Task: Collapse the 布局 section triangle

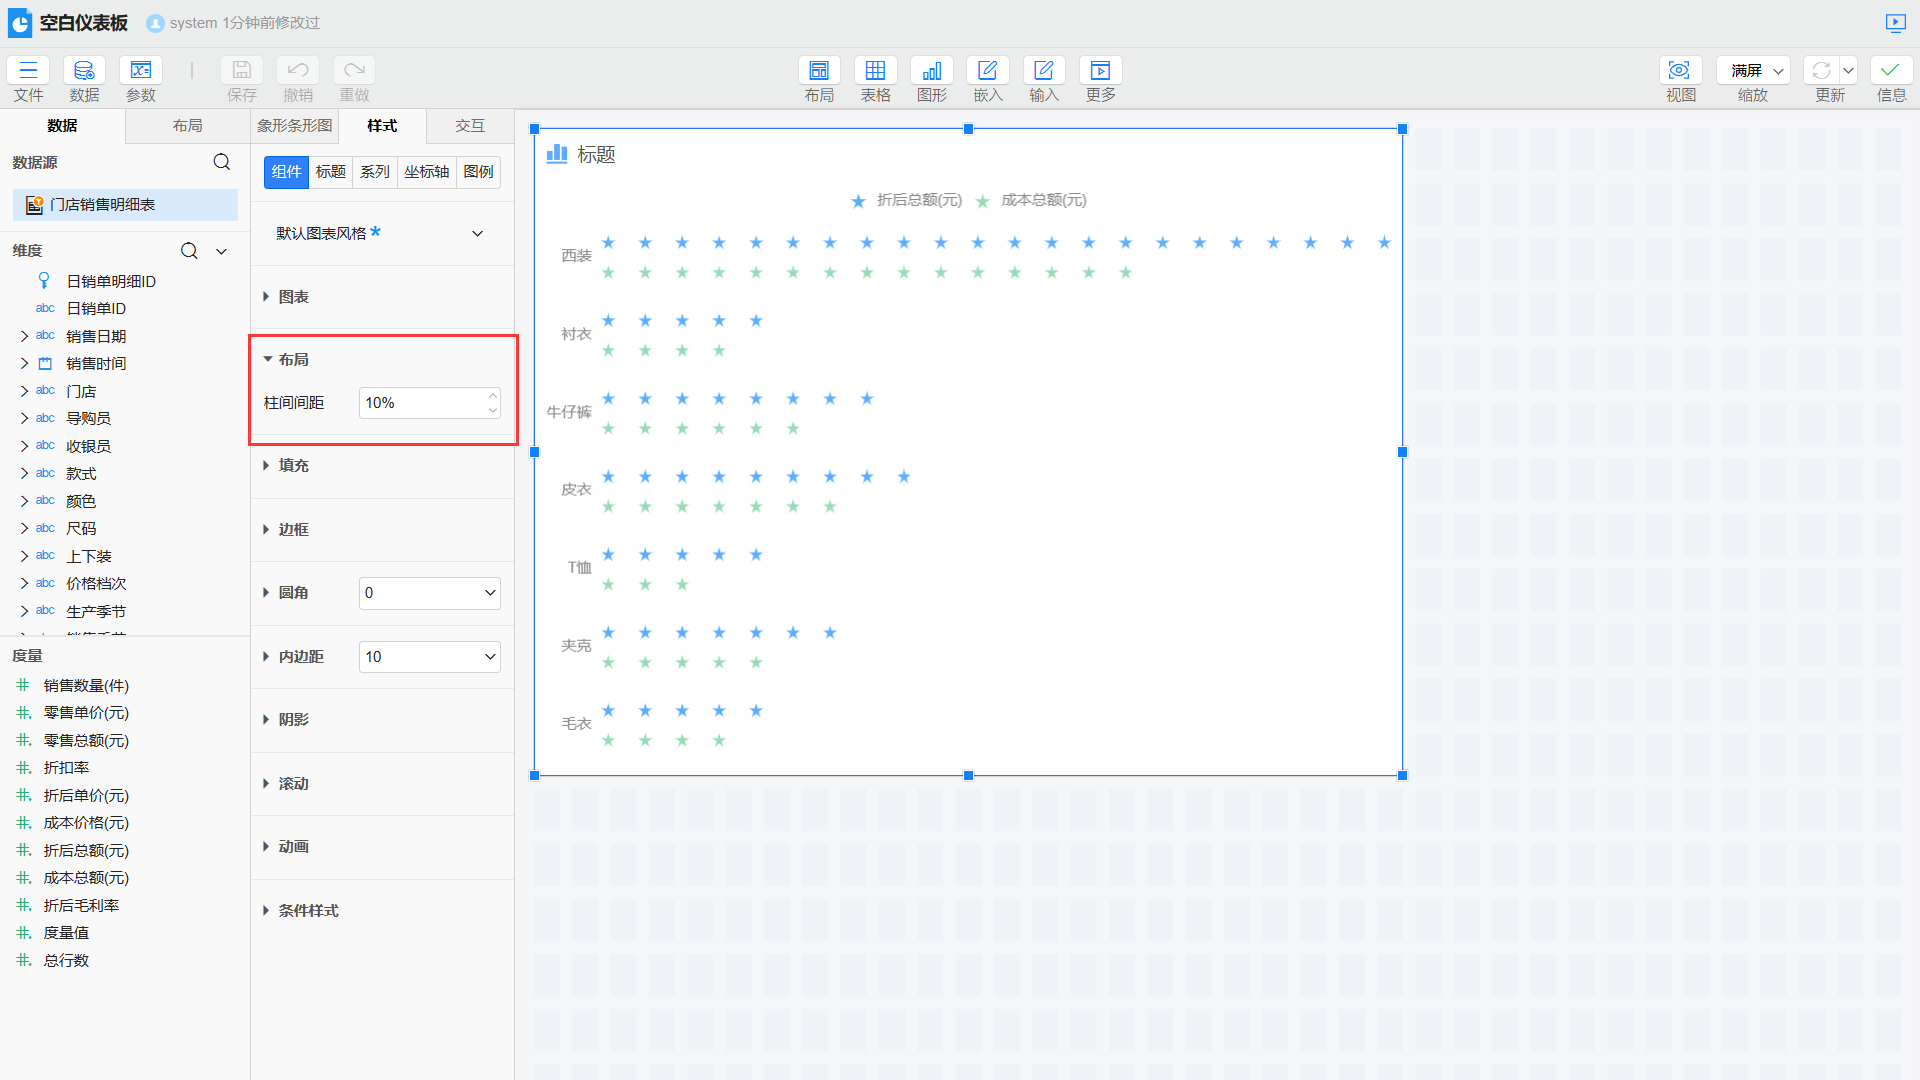Action: pos(268,359)
